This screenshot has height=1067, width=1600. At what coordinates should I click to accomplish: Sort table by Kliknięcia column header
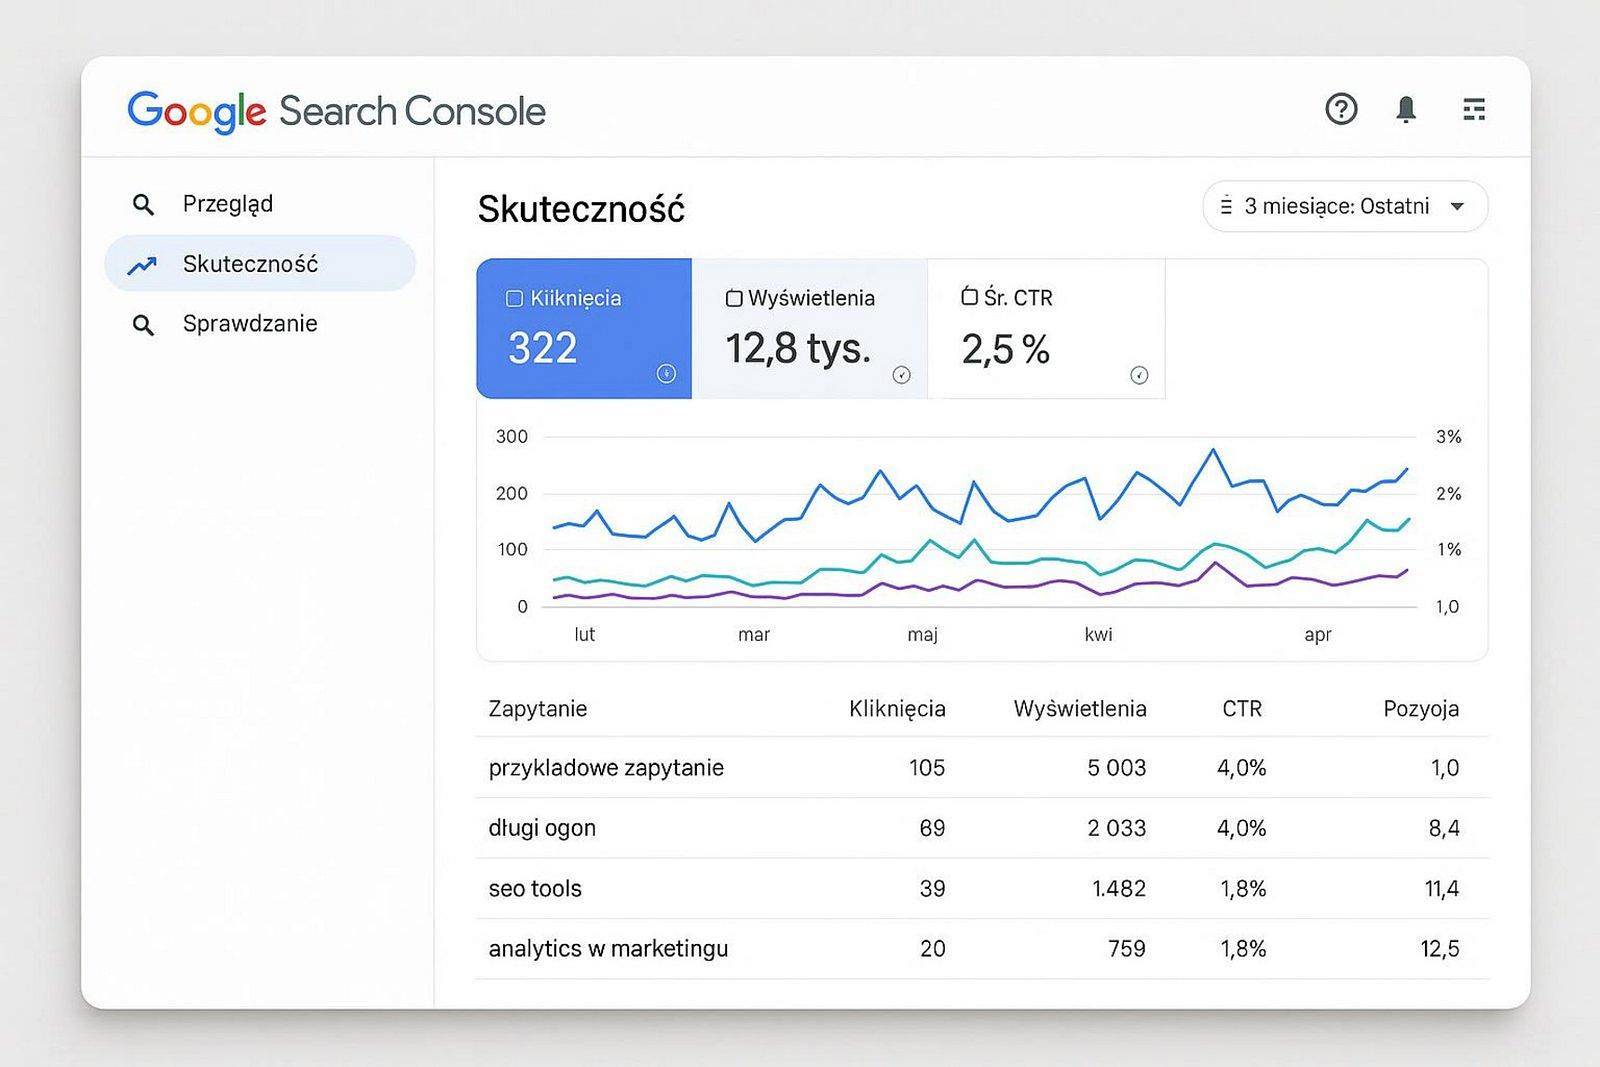tap(896, 709)
